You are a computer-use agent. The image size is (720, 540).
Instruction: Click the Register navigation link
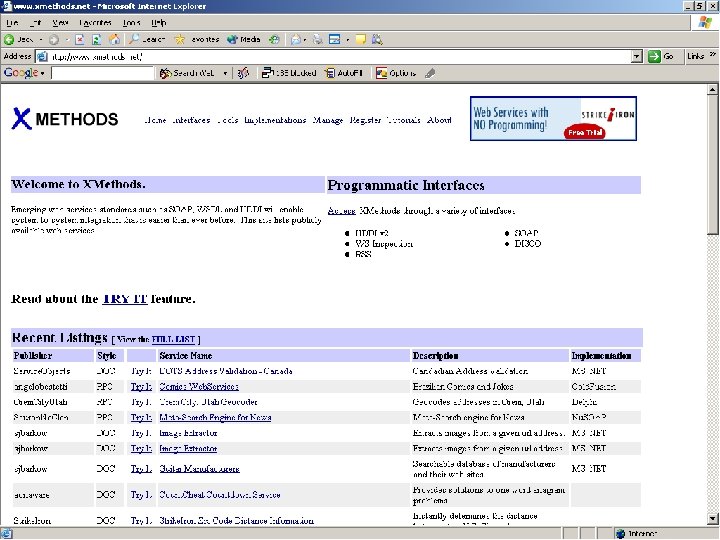[365, 120]
